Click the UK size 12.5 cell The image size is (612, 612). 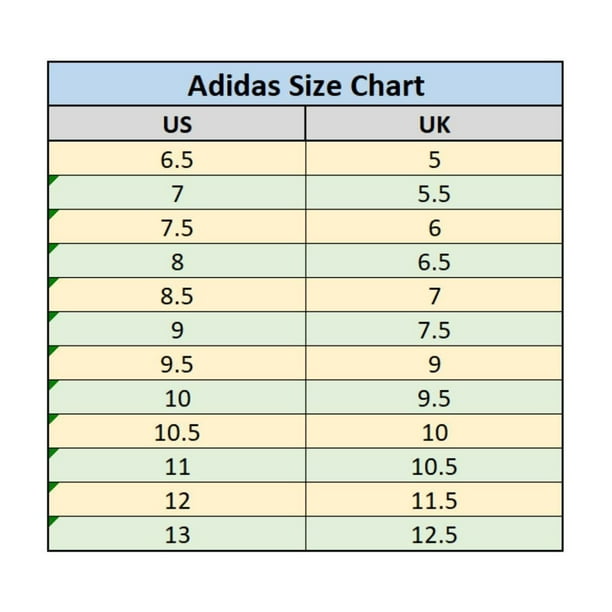(434, 534)
